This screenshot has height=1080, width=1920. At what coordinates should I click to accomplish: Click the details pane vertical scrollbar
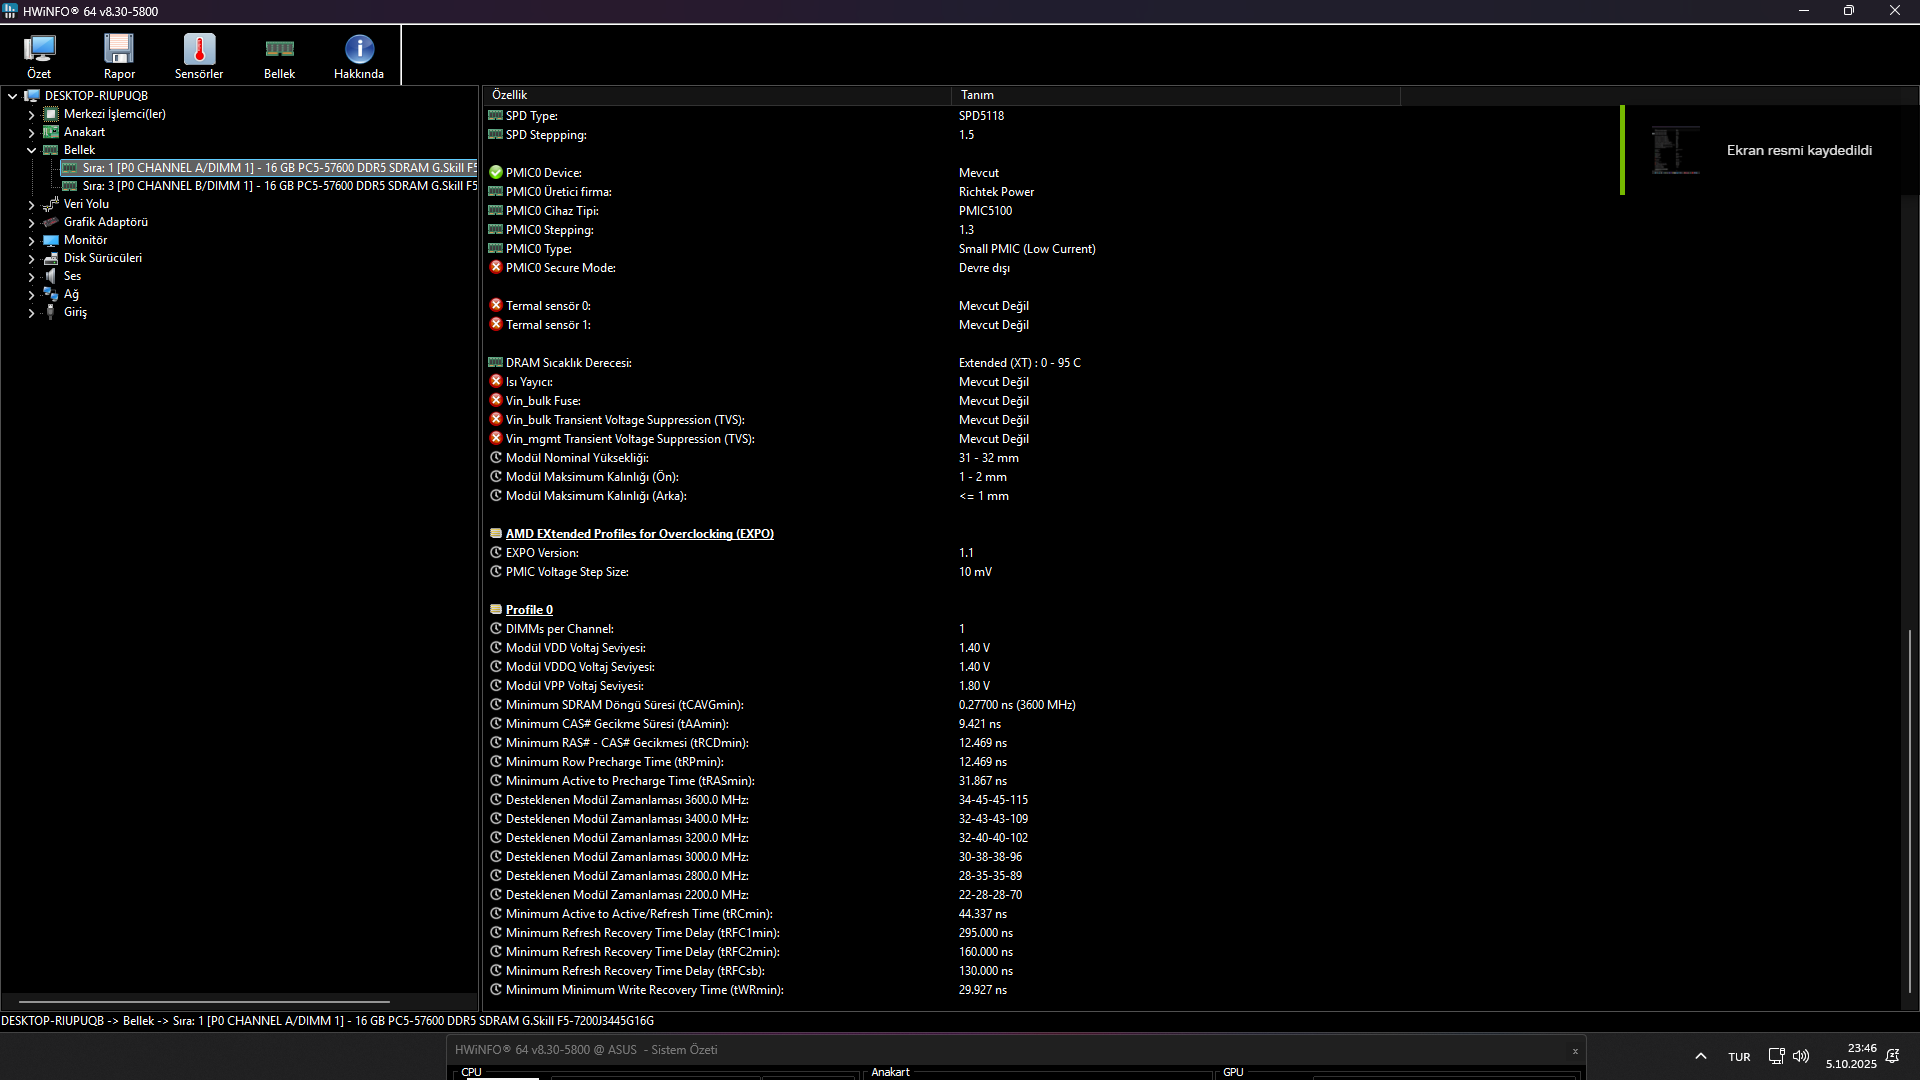click(1910, 811)
